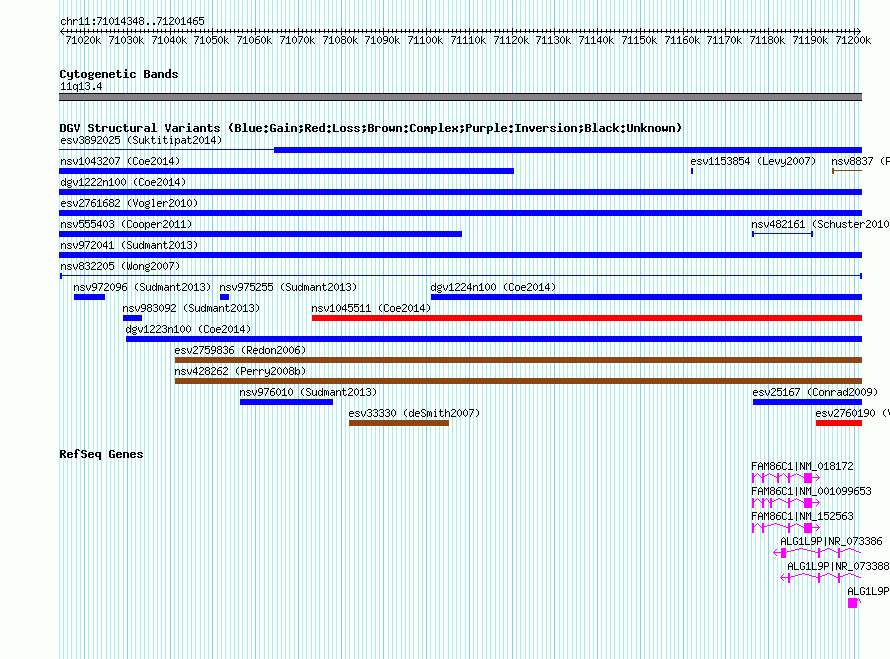
Task: Click the 71100k ruler position
Action: point(425,40)
